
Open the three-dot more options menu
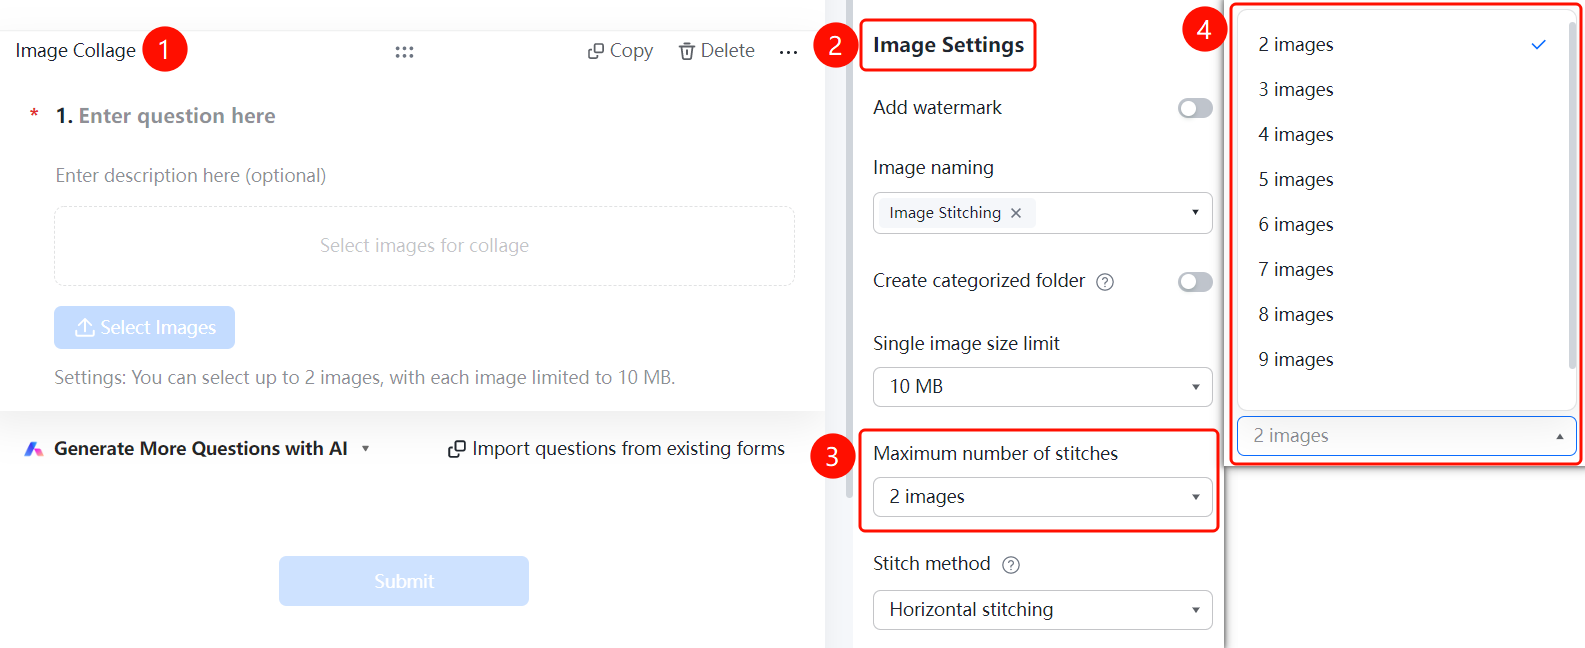[788, 52]
